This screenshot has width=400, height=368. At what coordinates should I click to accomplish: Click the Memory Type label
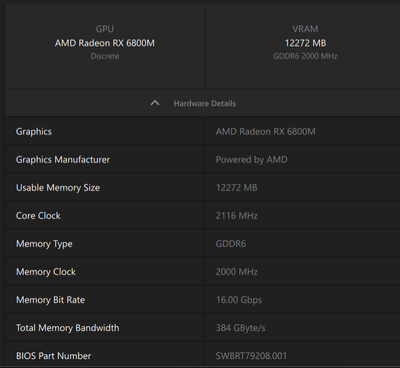coord(44,244)
